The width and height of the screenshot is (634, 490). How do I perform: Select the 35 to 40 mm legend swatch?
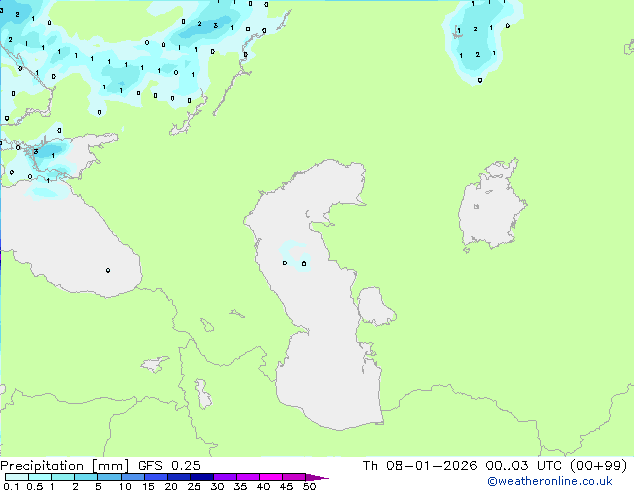(x=248, y=477)
